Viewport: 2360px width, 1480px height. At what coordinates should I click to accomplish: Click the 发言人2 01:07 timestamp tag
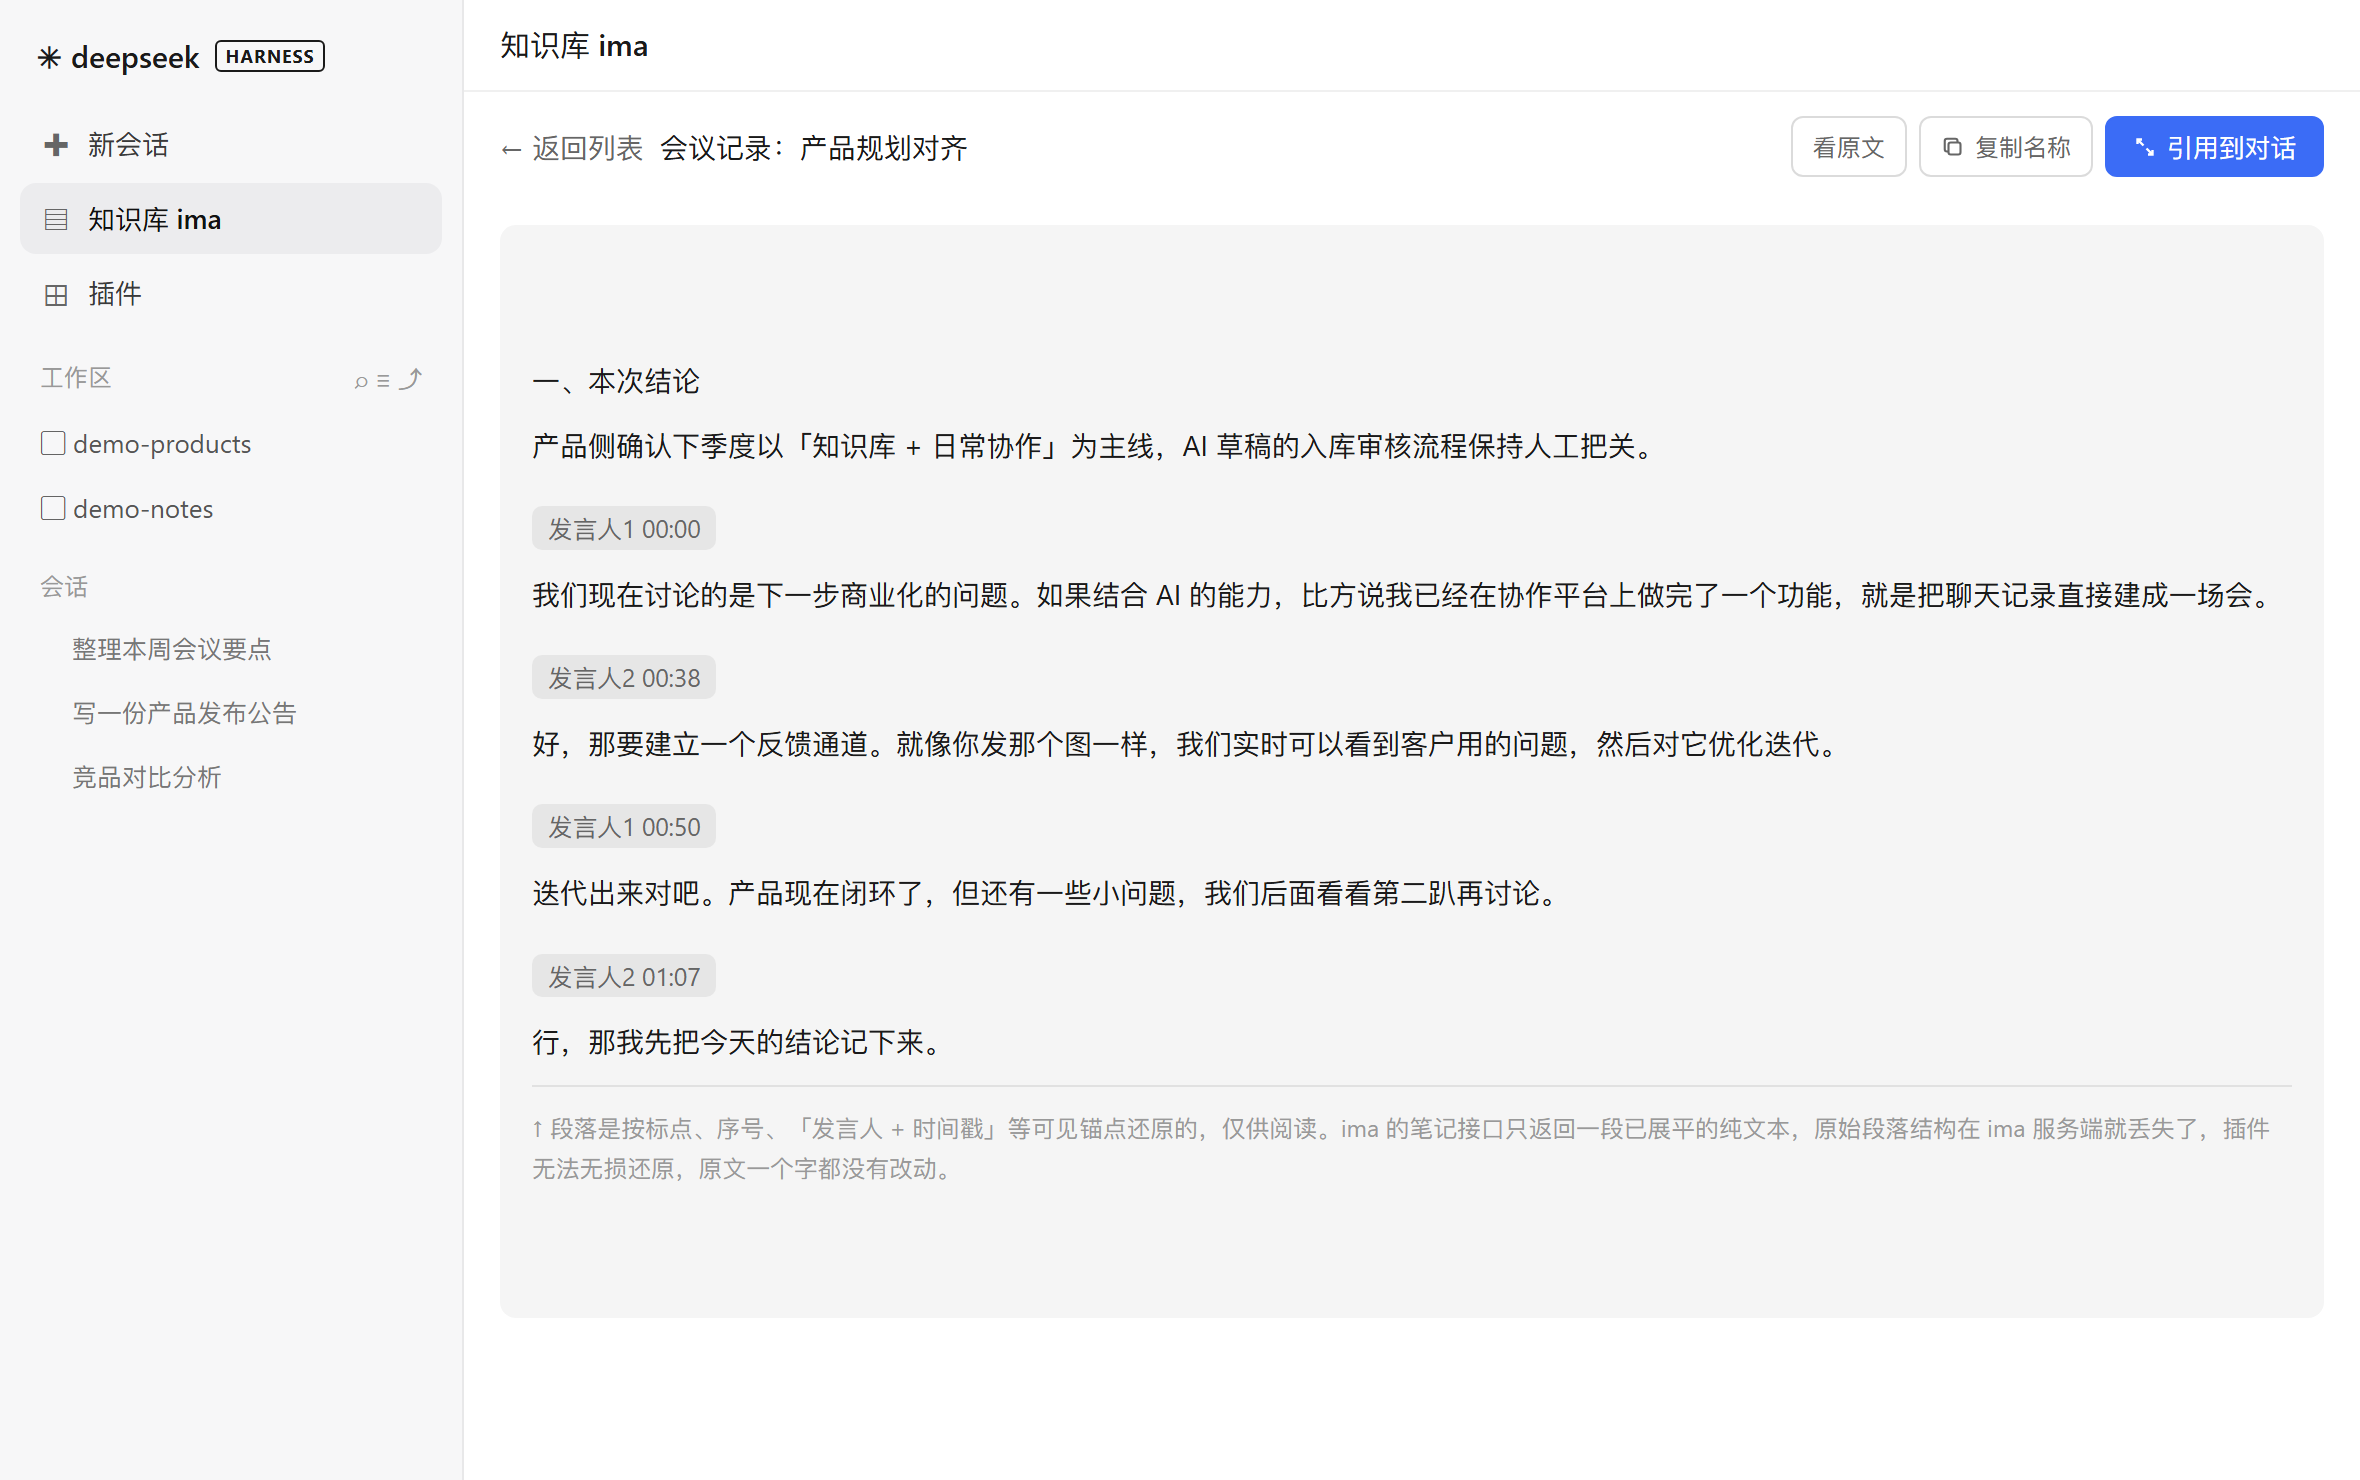point(624,977)
